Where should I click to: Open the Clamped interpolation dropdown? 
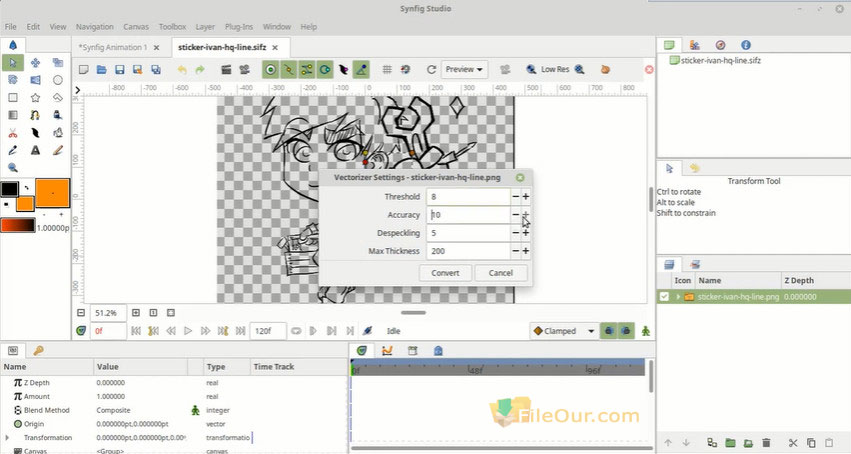563,331
